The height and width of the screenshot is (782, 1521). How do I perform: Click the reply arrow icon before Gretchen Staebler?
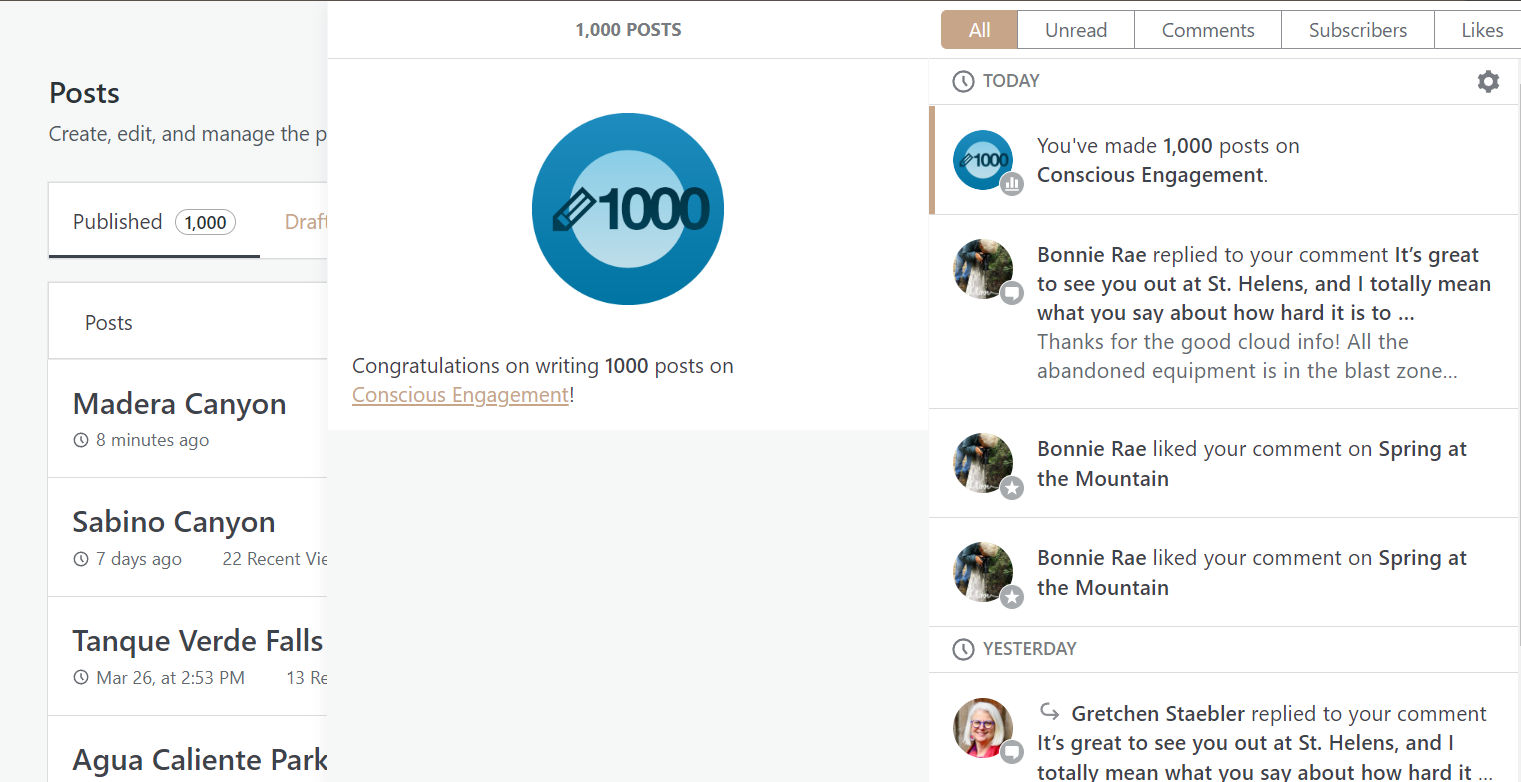tap(1049, 712)
